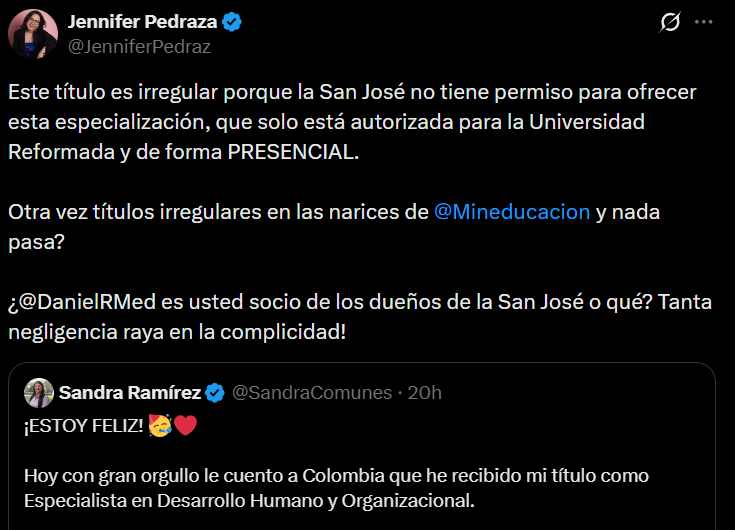
Task: Visit the @JenniferPedraz handle
Action: coord(139,45)
